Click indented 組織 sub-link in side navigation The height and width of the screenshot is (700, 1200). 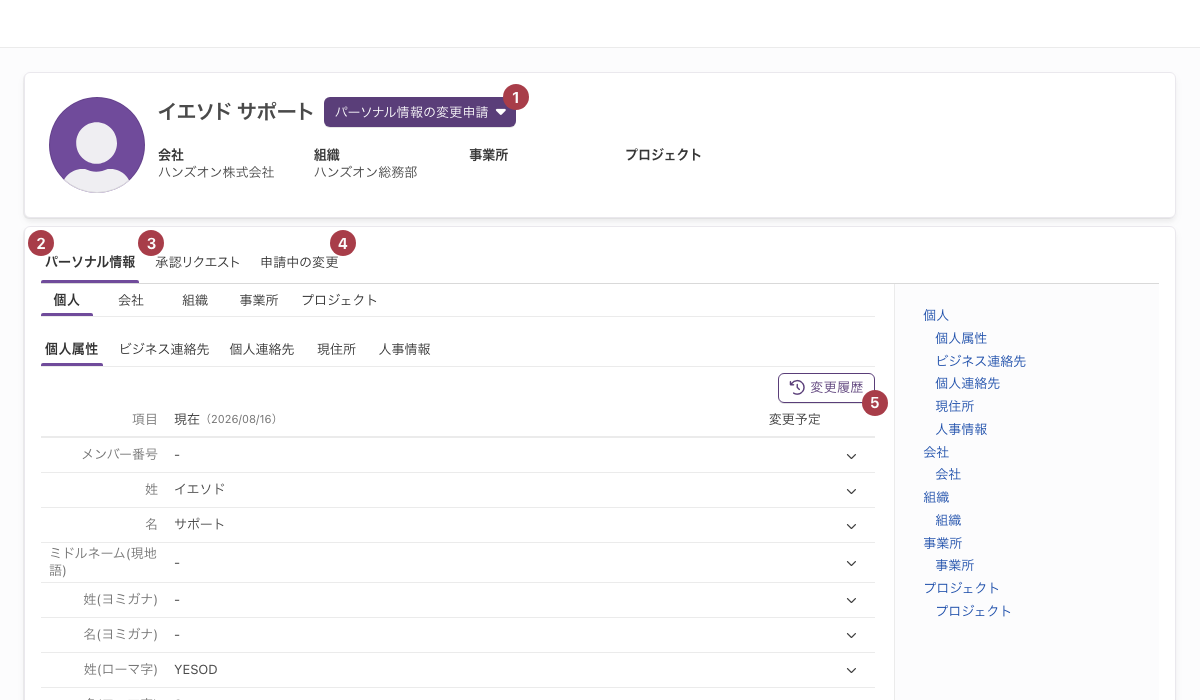[x=948, y=520]
